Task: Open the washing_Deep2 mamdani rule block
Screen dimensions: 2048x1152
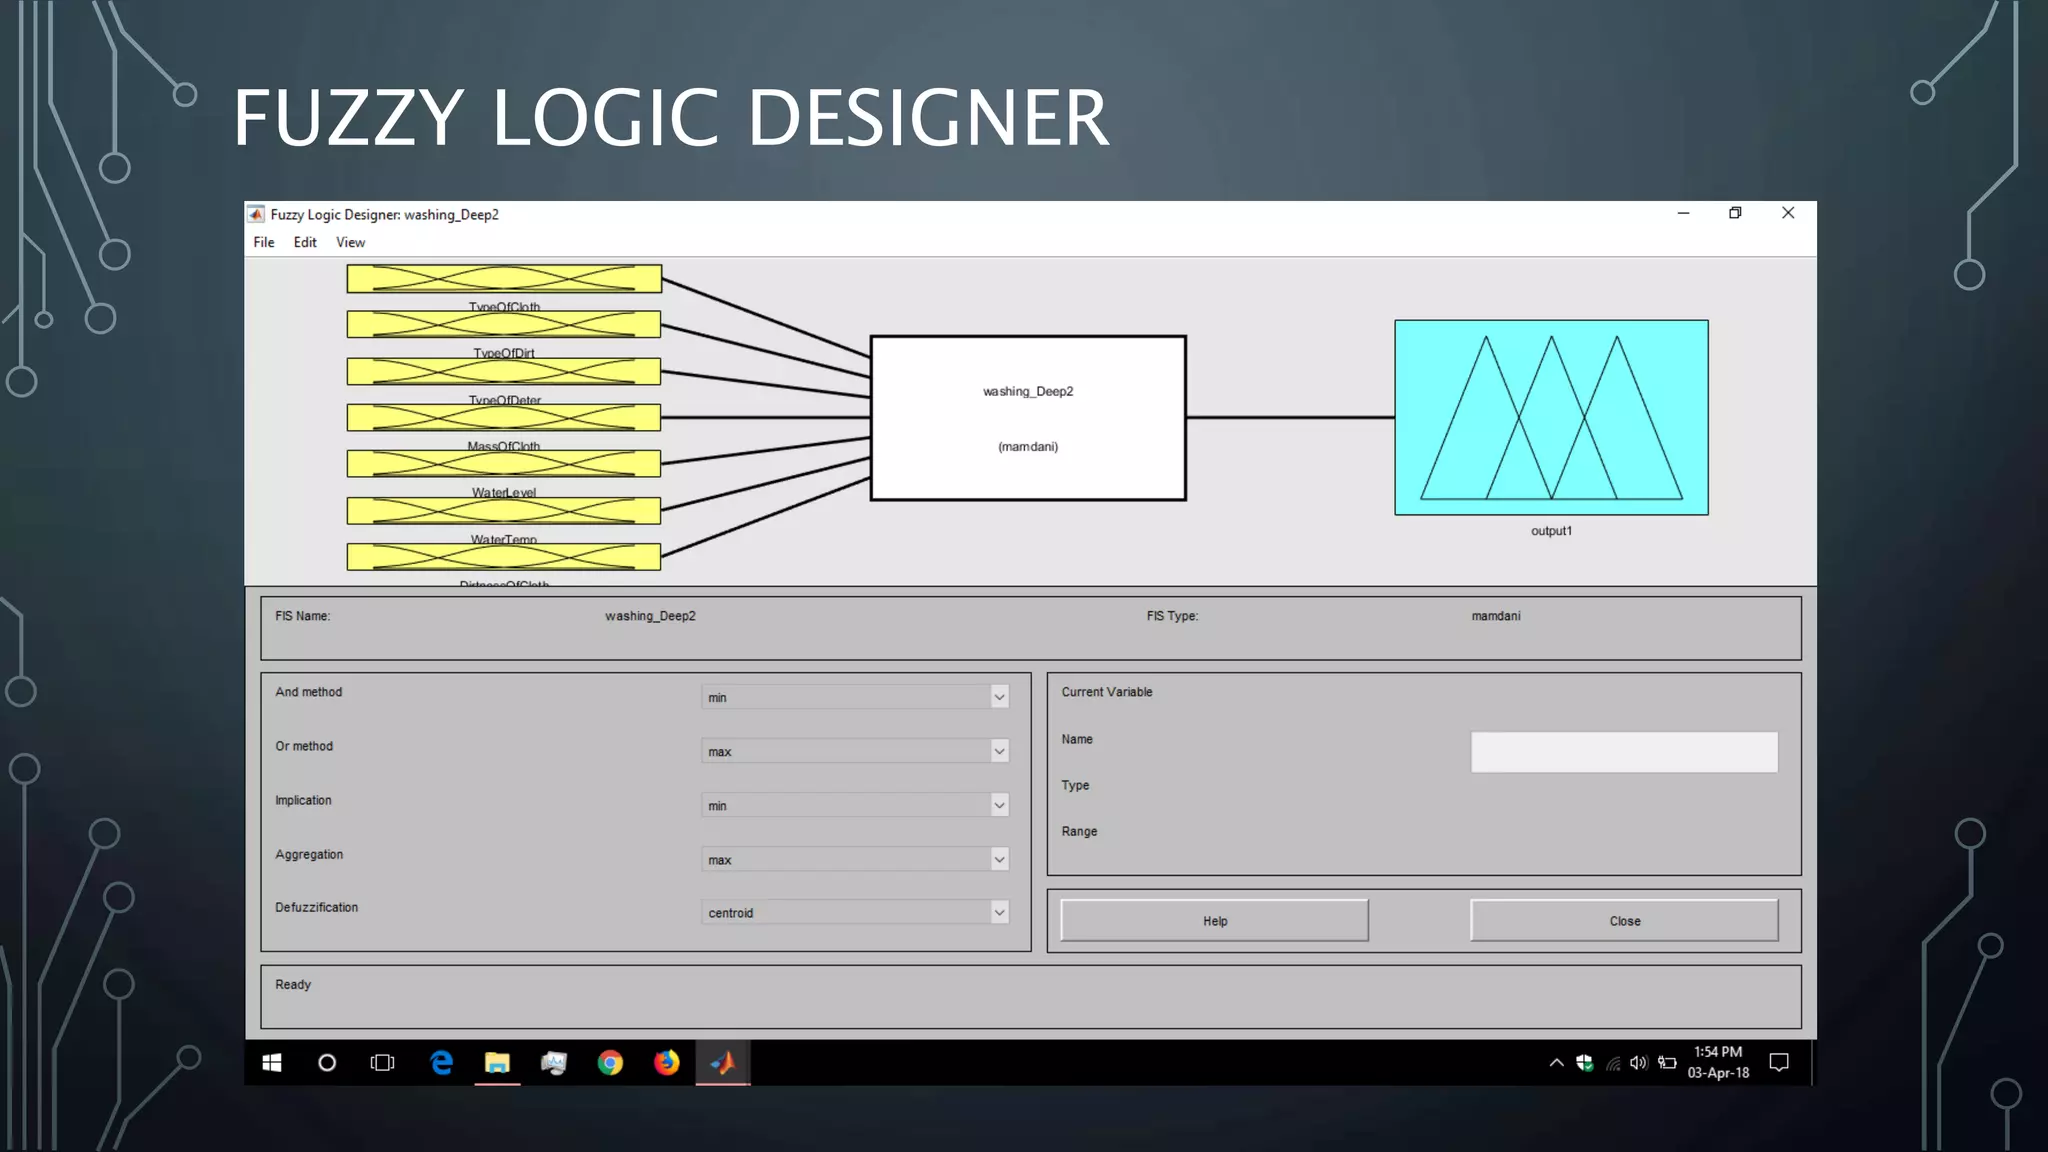Action: click(x=1028, y=418)
